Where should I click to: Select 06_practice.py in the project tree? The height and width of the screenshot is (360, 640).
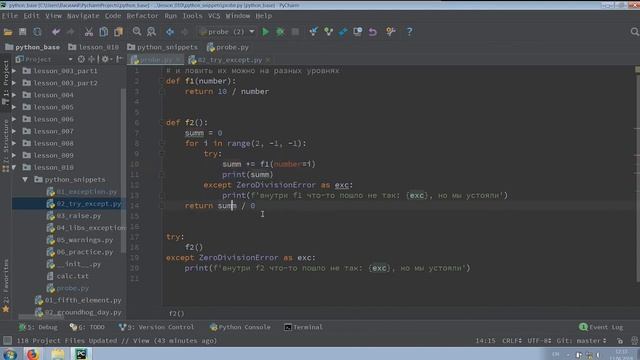tap(85, 252)
